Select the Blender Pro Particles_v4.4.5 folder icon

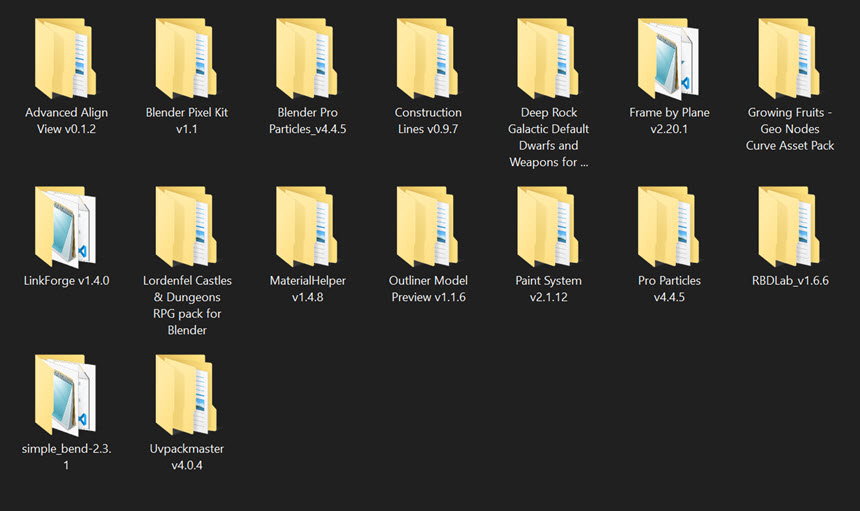[x=307, y=58]
